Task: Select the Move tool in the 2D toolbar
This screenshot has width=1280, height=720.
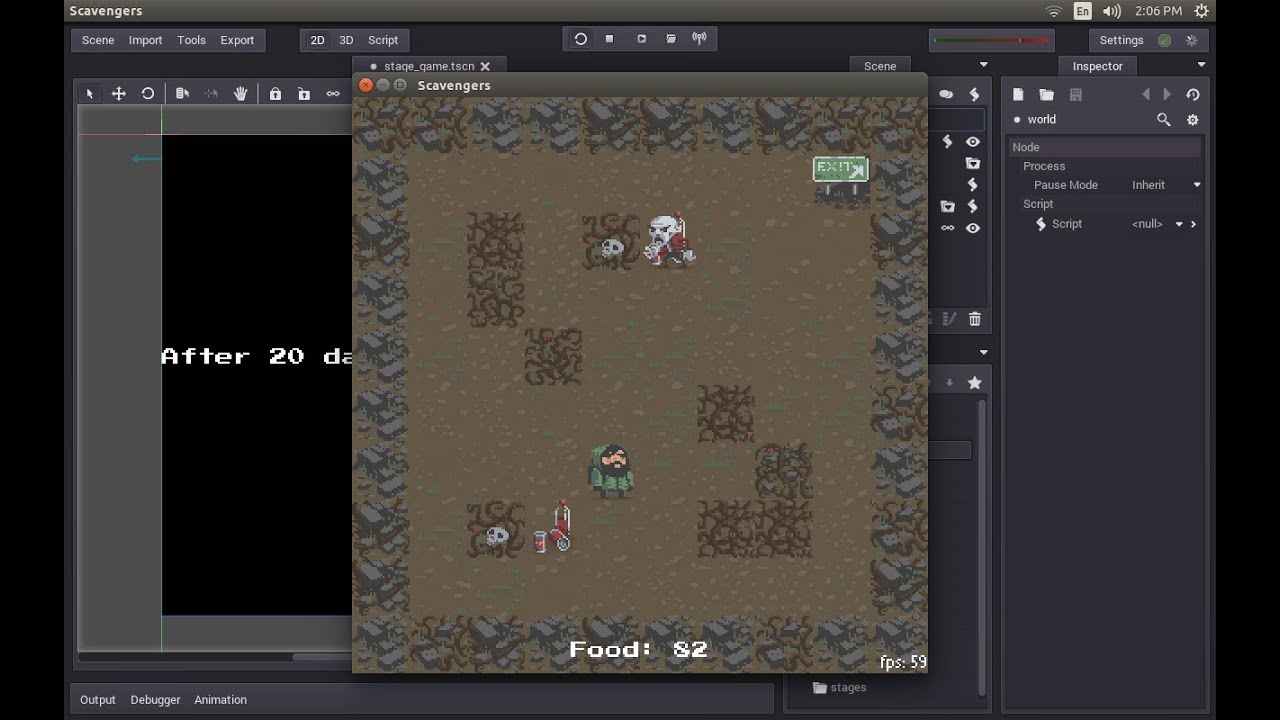Action: pyautogui.click(x=119, y=92)
